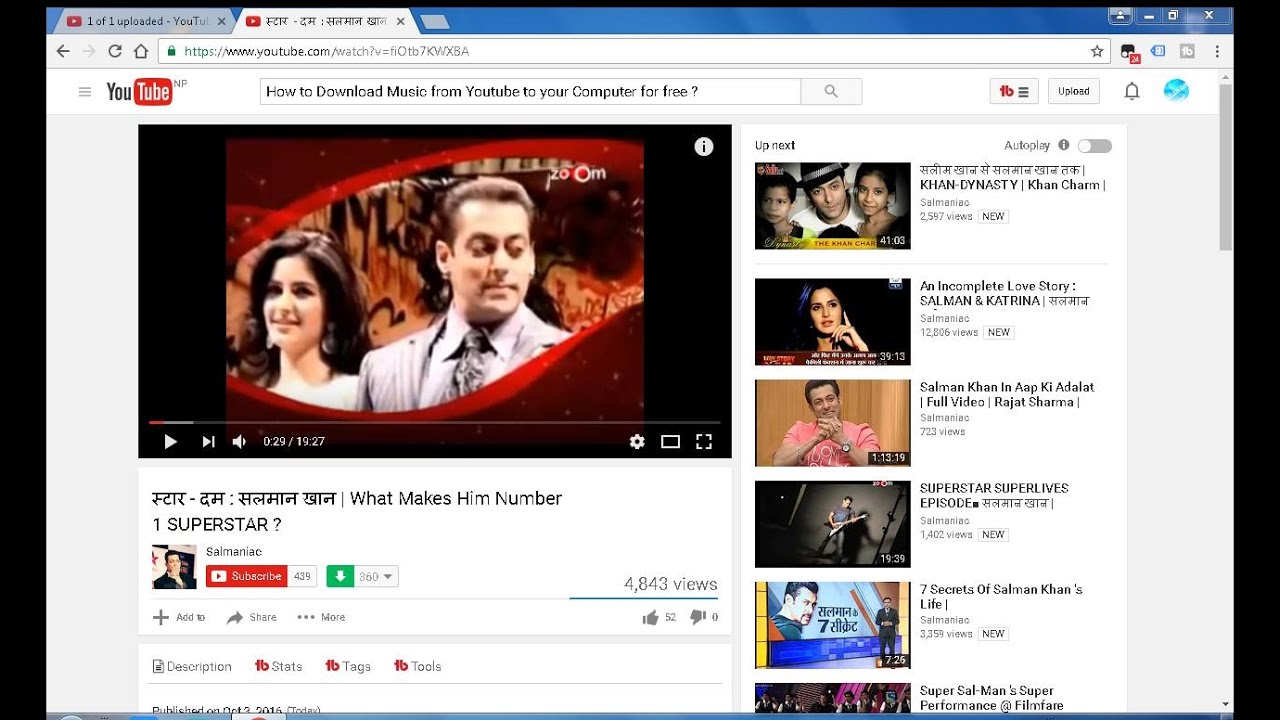Open the YouTube hamburger guide menu

tap(85, 92)
